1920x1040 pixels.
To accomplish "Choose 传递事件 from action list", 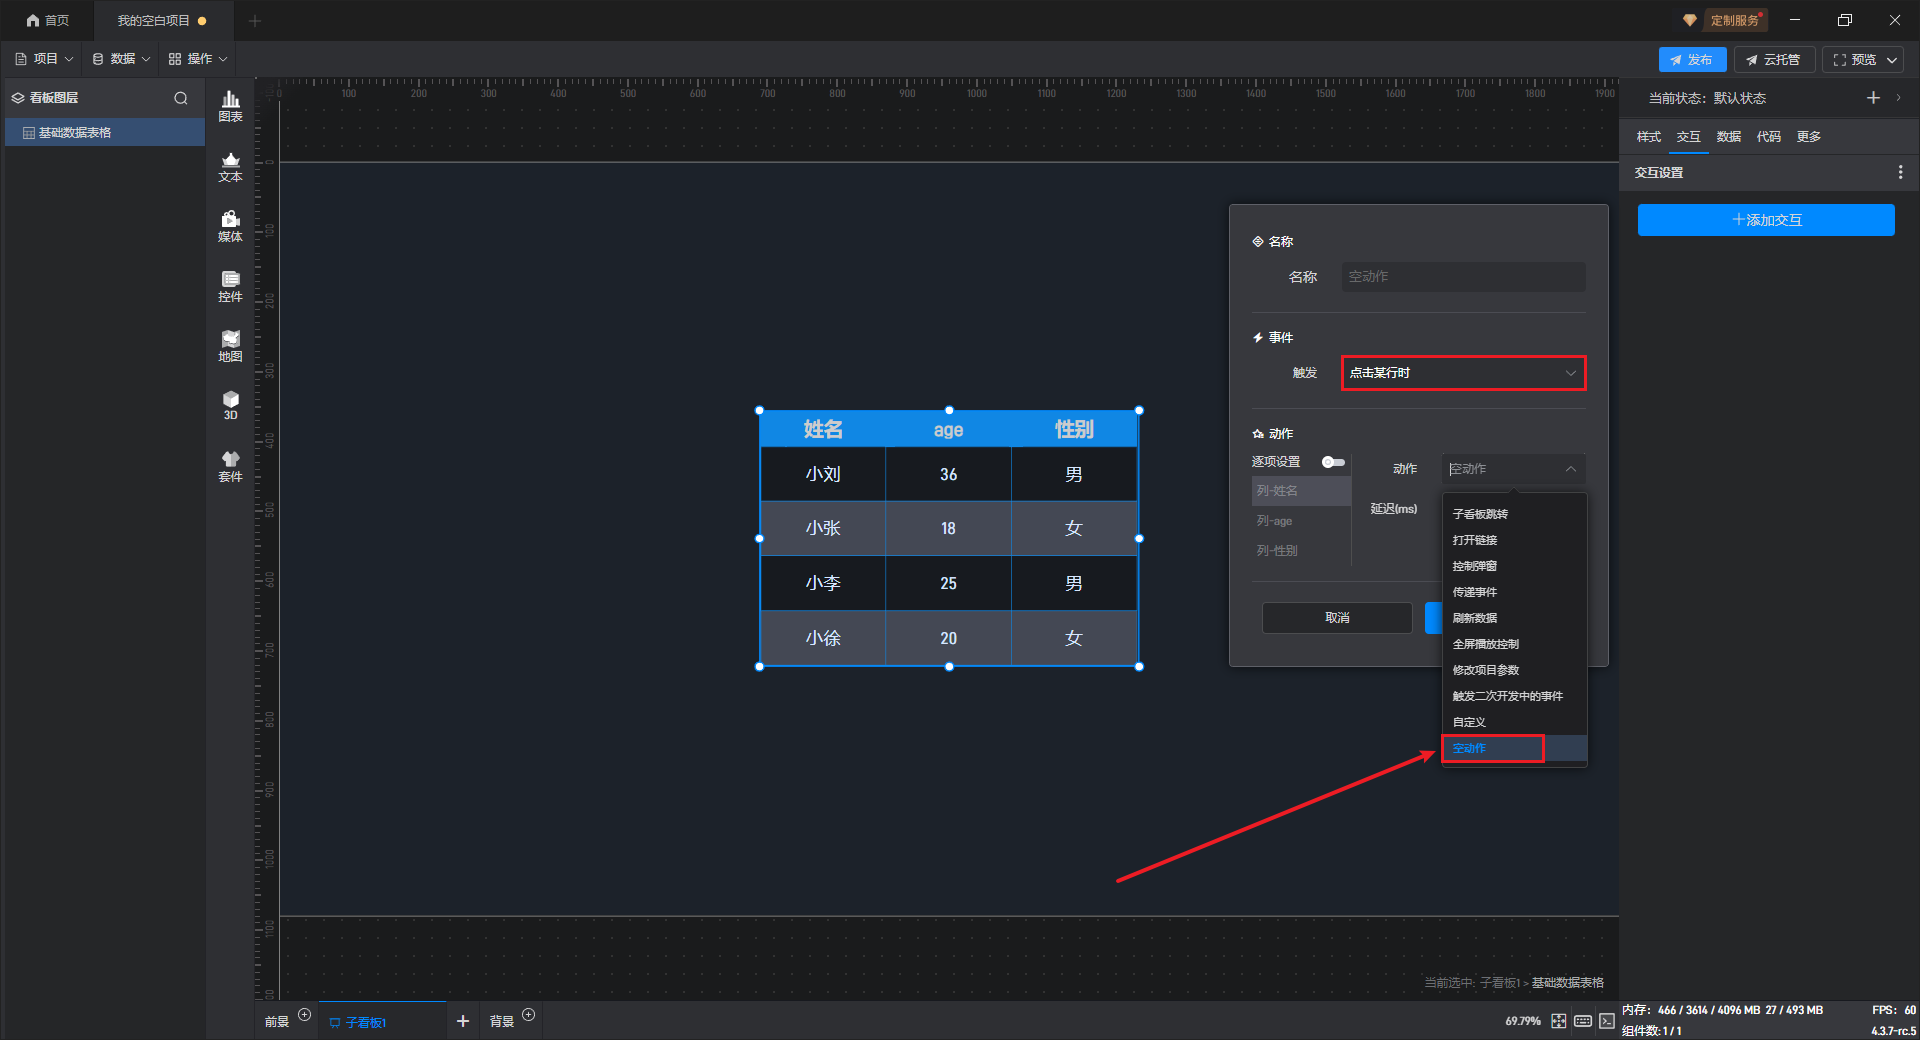I will [1514, 592].
